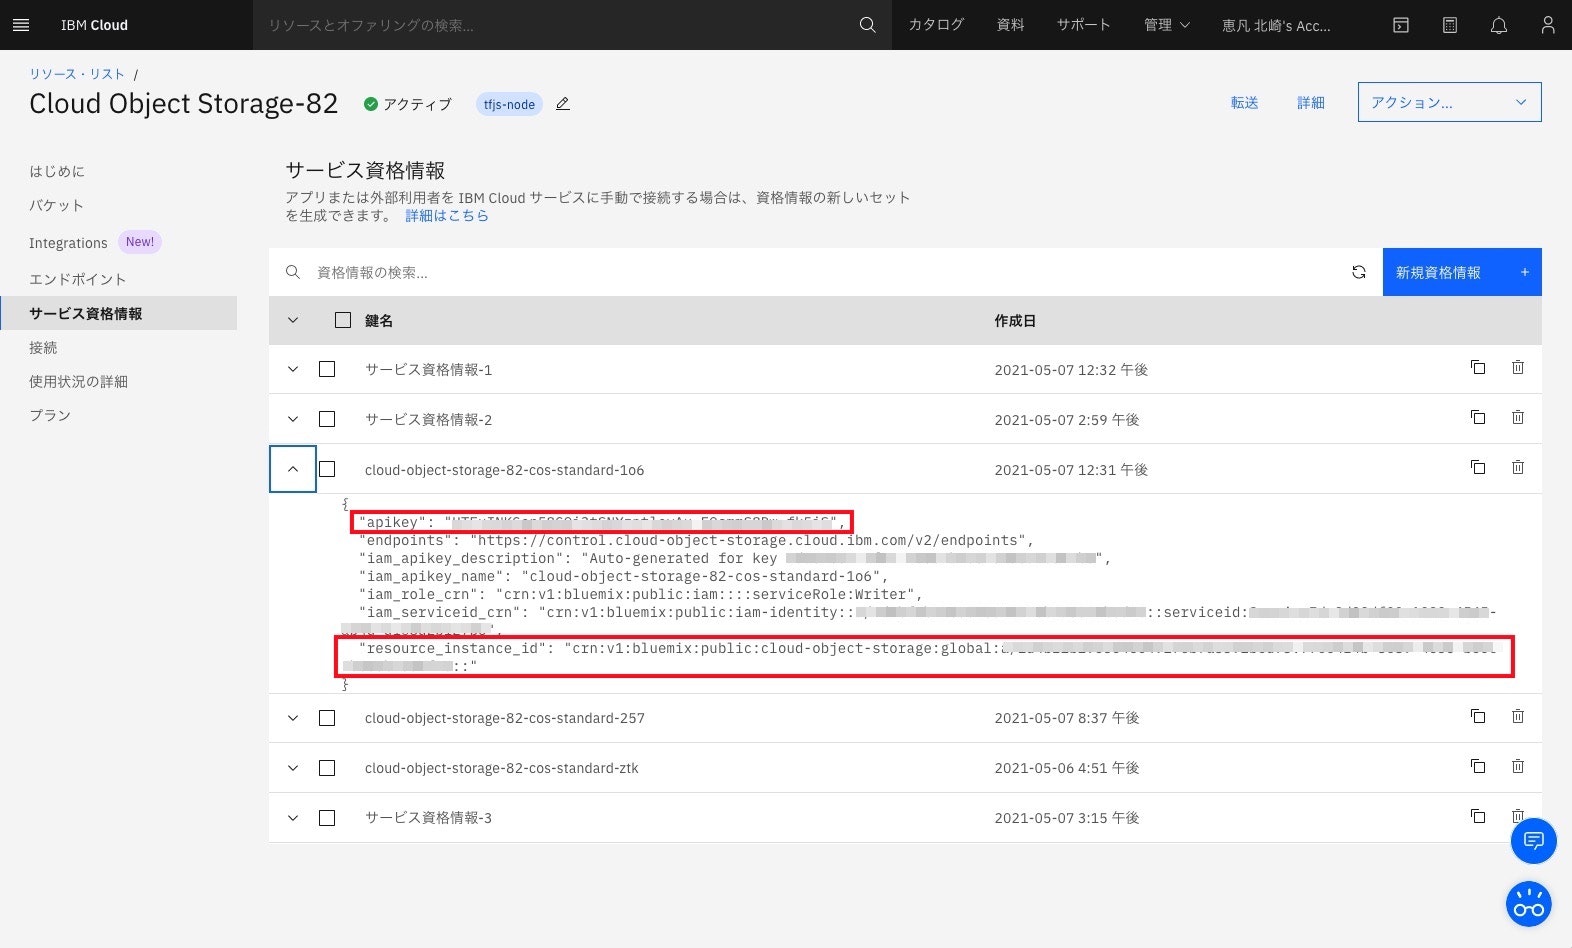Image resolution: width=1572 pixels, height=948 pixels.
Task: Delete サービス資格情報-1 with trash icon
Action: [x=1518, y=367]
